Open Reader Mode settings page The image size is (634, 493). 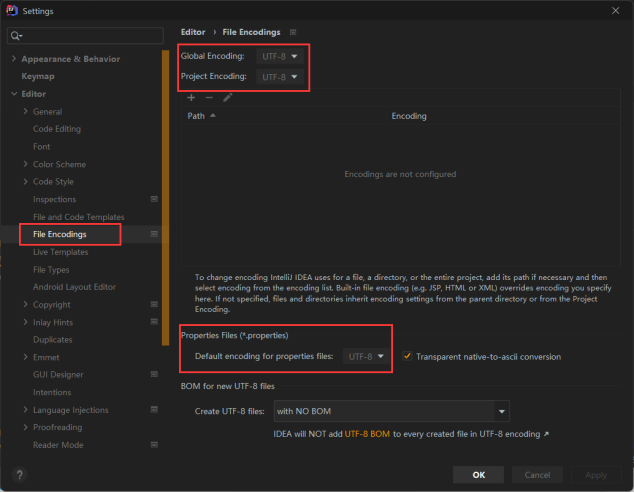(x=58, y=445)
